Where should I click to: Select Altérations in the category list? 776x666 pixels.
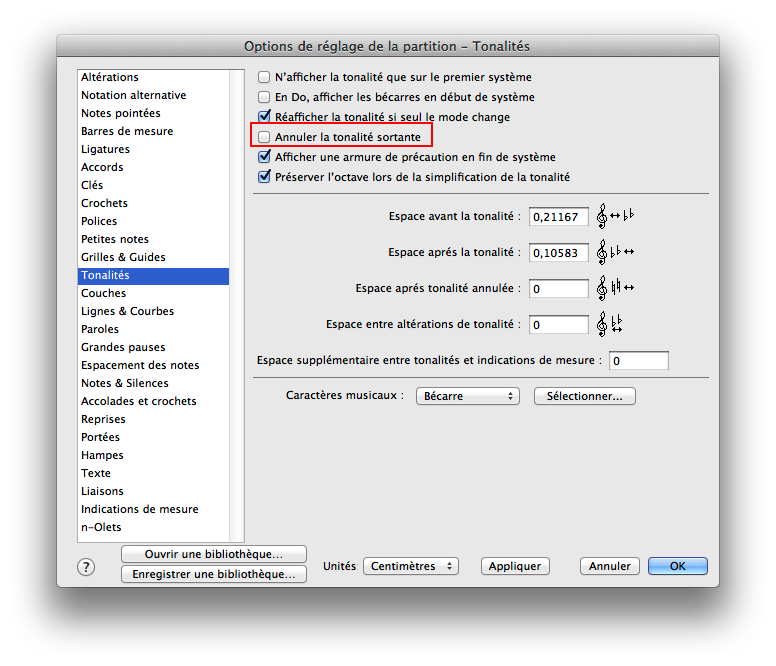[x=110, y=77]
